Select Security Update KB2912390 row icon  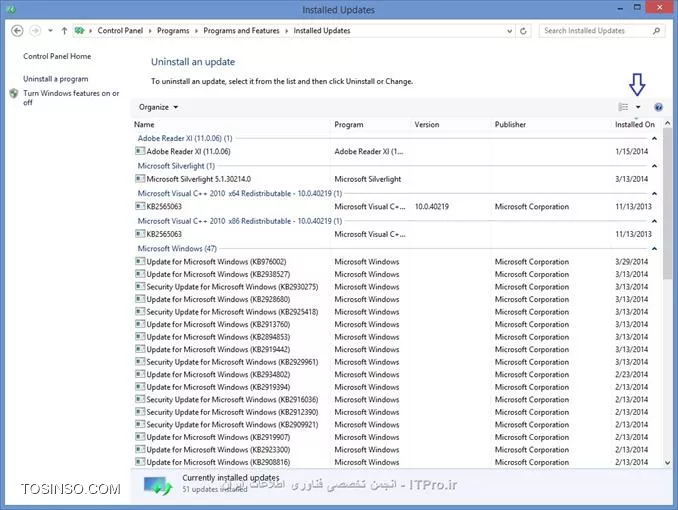(140, 412)
